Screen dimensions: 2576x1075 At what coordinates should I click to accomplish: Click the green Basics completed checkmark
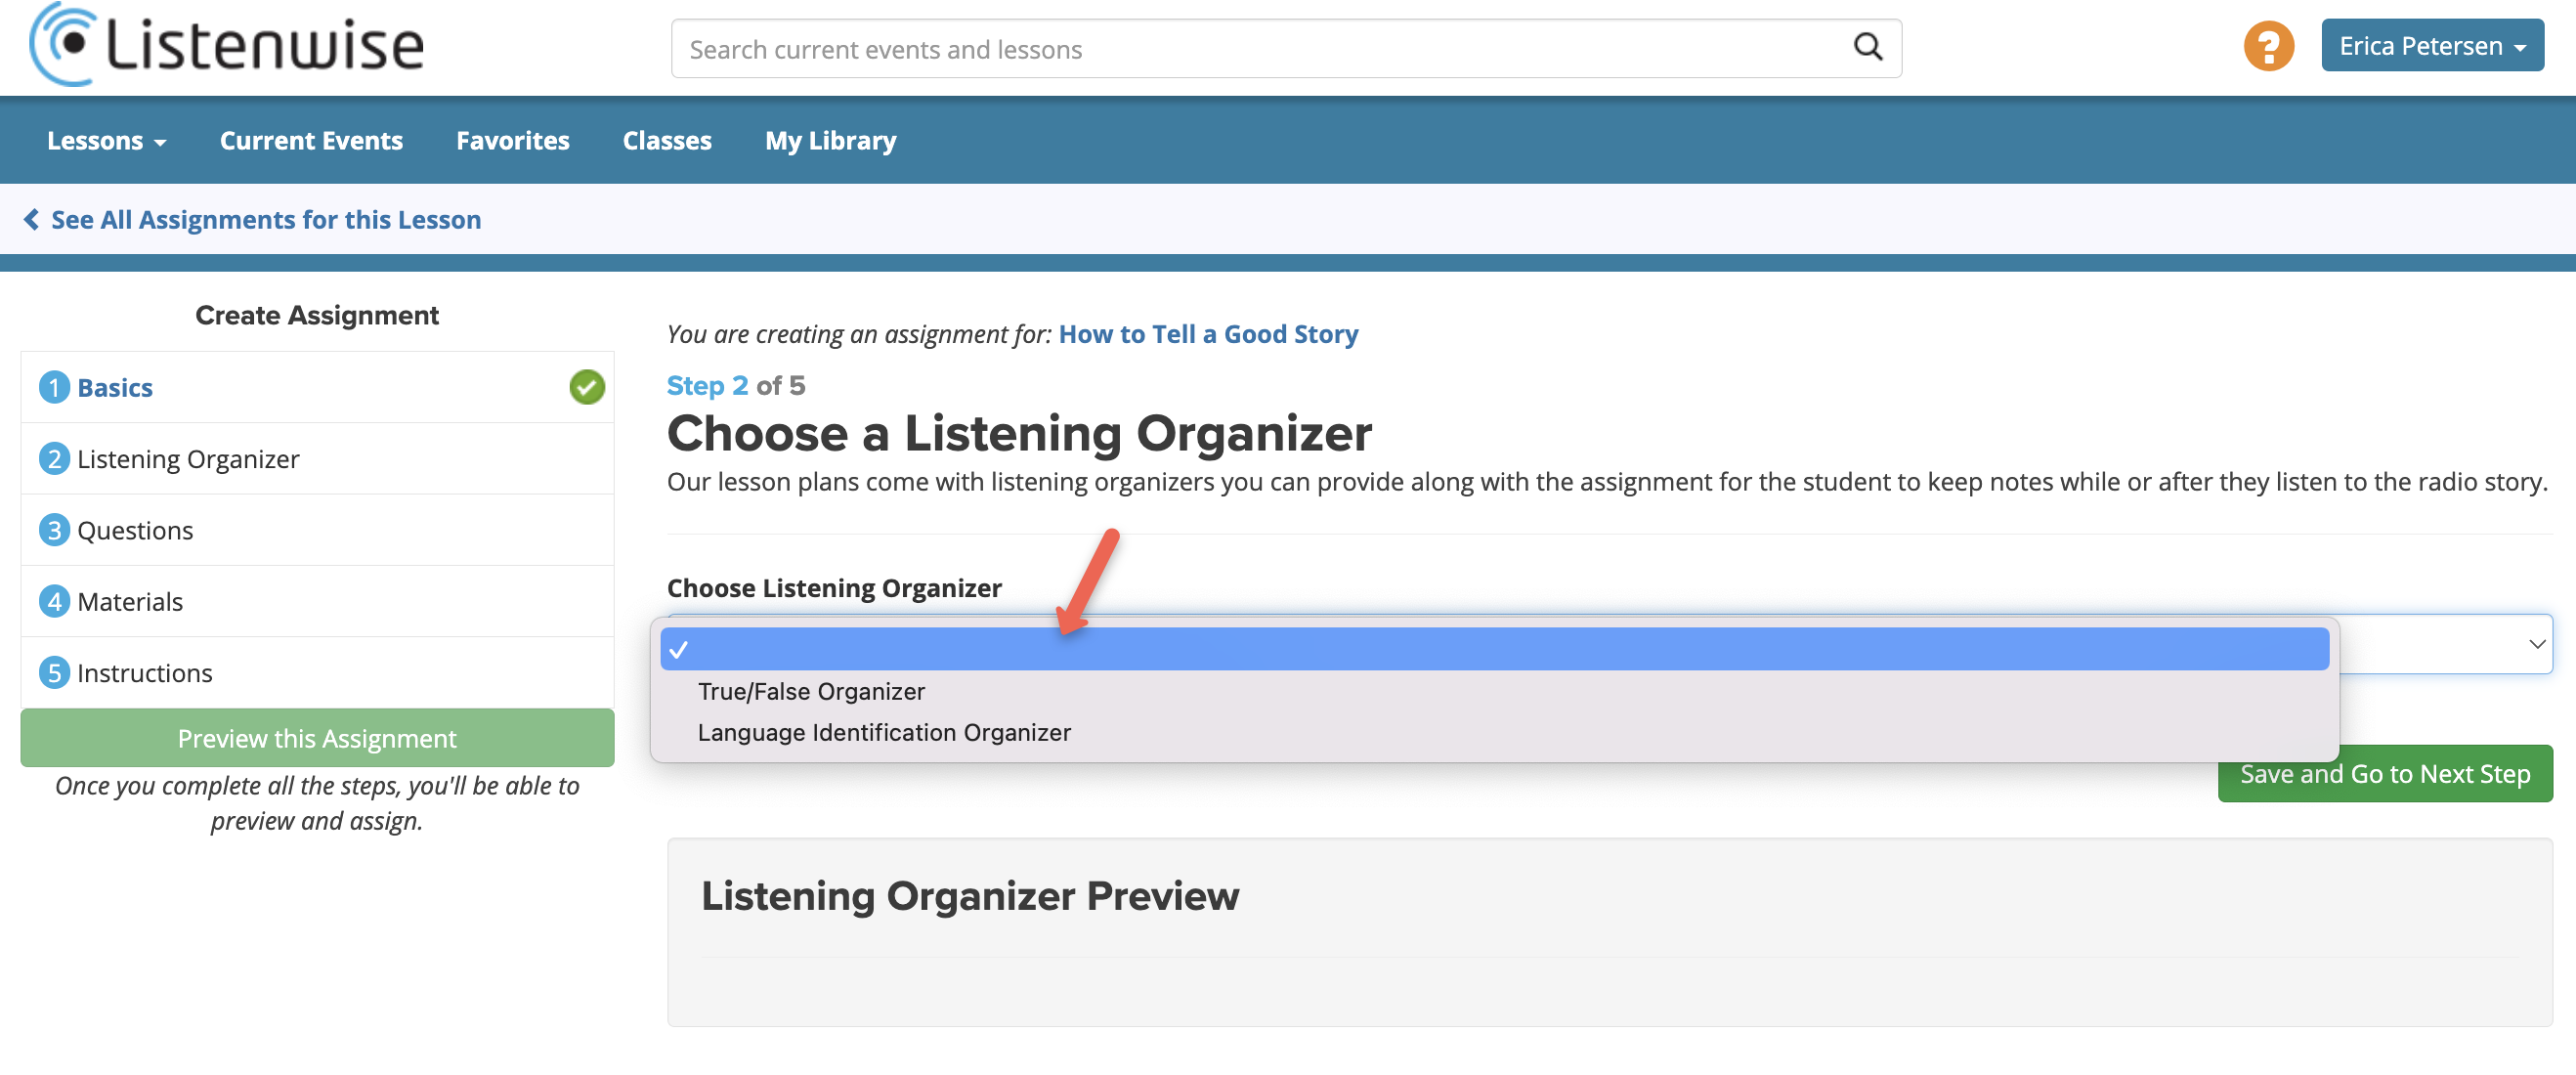[x=587, y=387]
